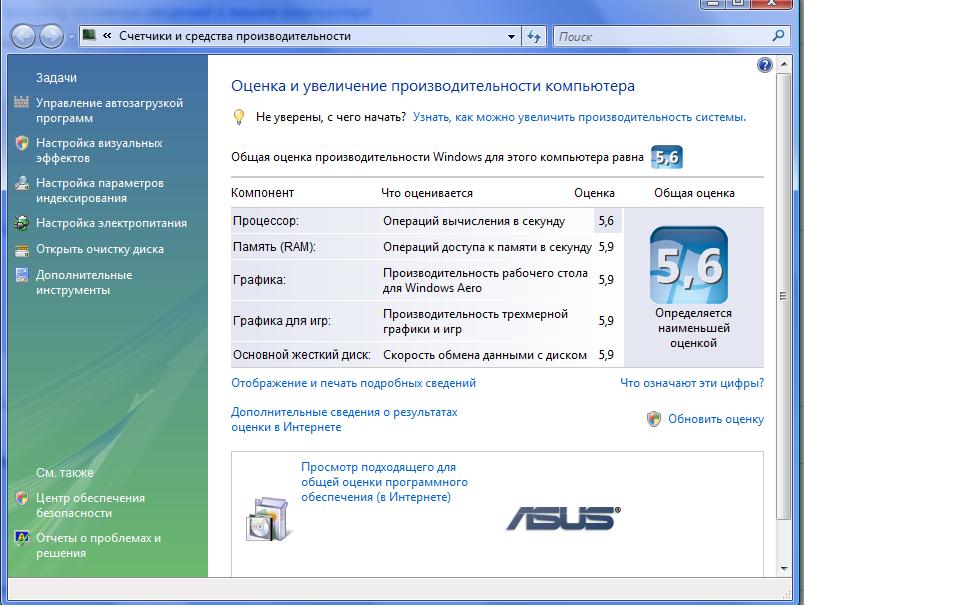Screen dimensions: 960x607
Task: Select the Память (RAM) row label
Action: coord(274,247)
